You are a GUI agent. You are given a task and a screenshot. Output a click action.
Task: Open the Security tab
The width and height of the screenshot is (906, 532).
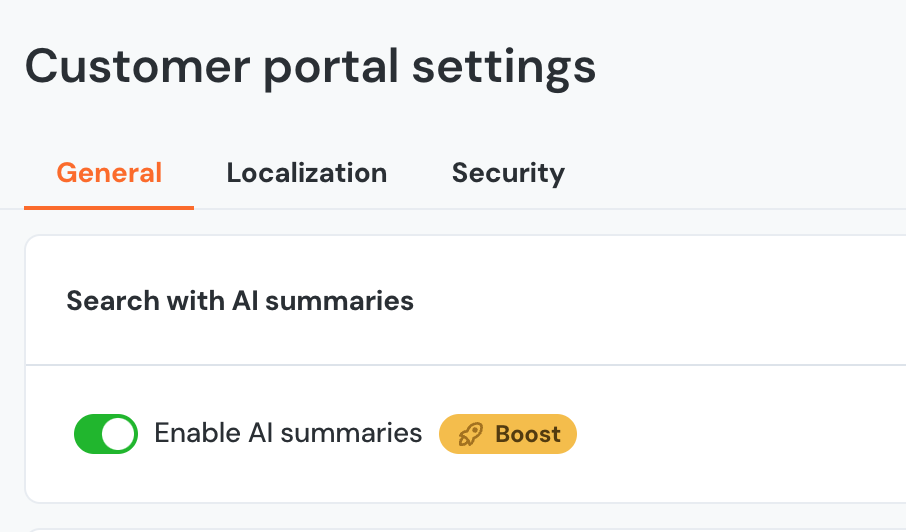508,173
